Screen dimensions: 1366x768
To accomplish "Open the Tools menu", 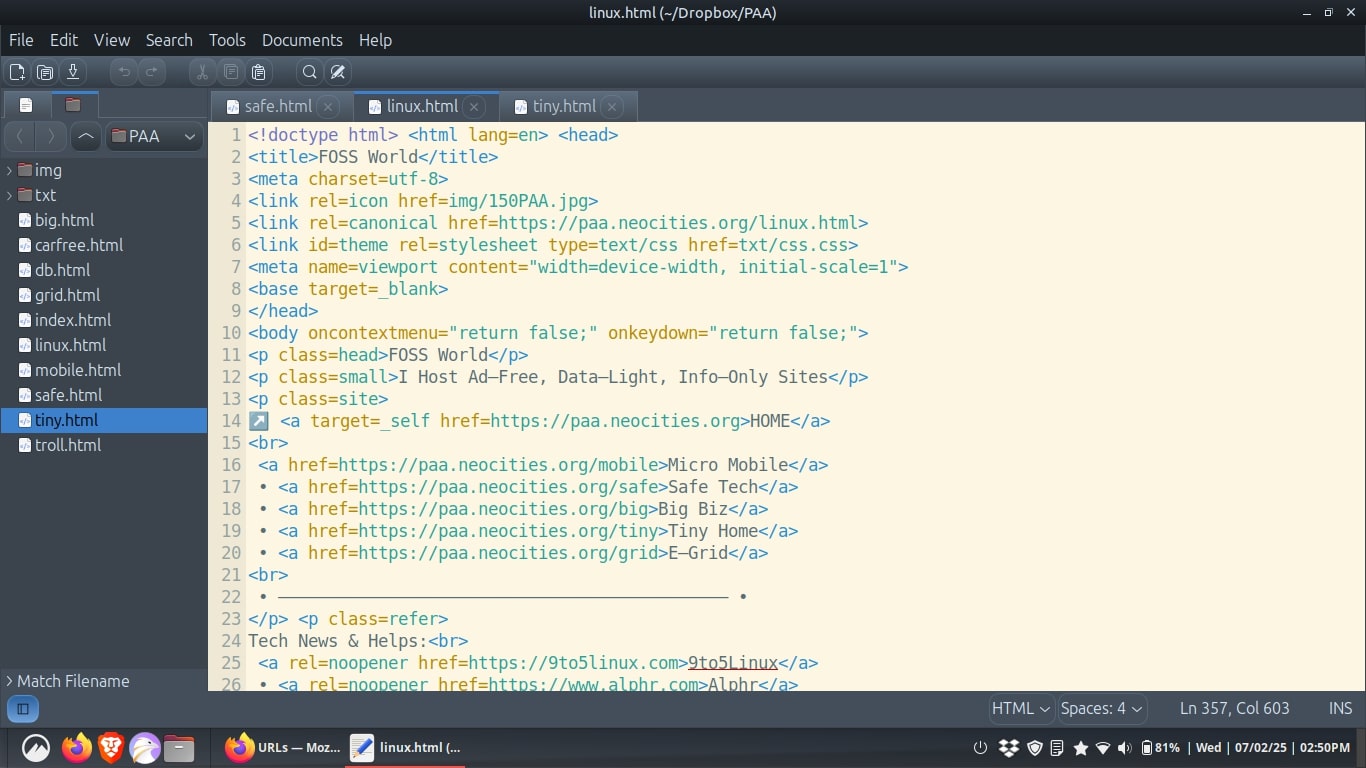I will pos(227,40).
